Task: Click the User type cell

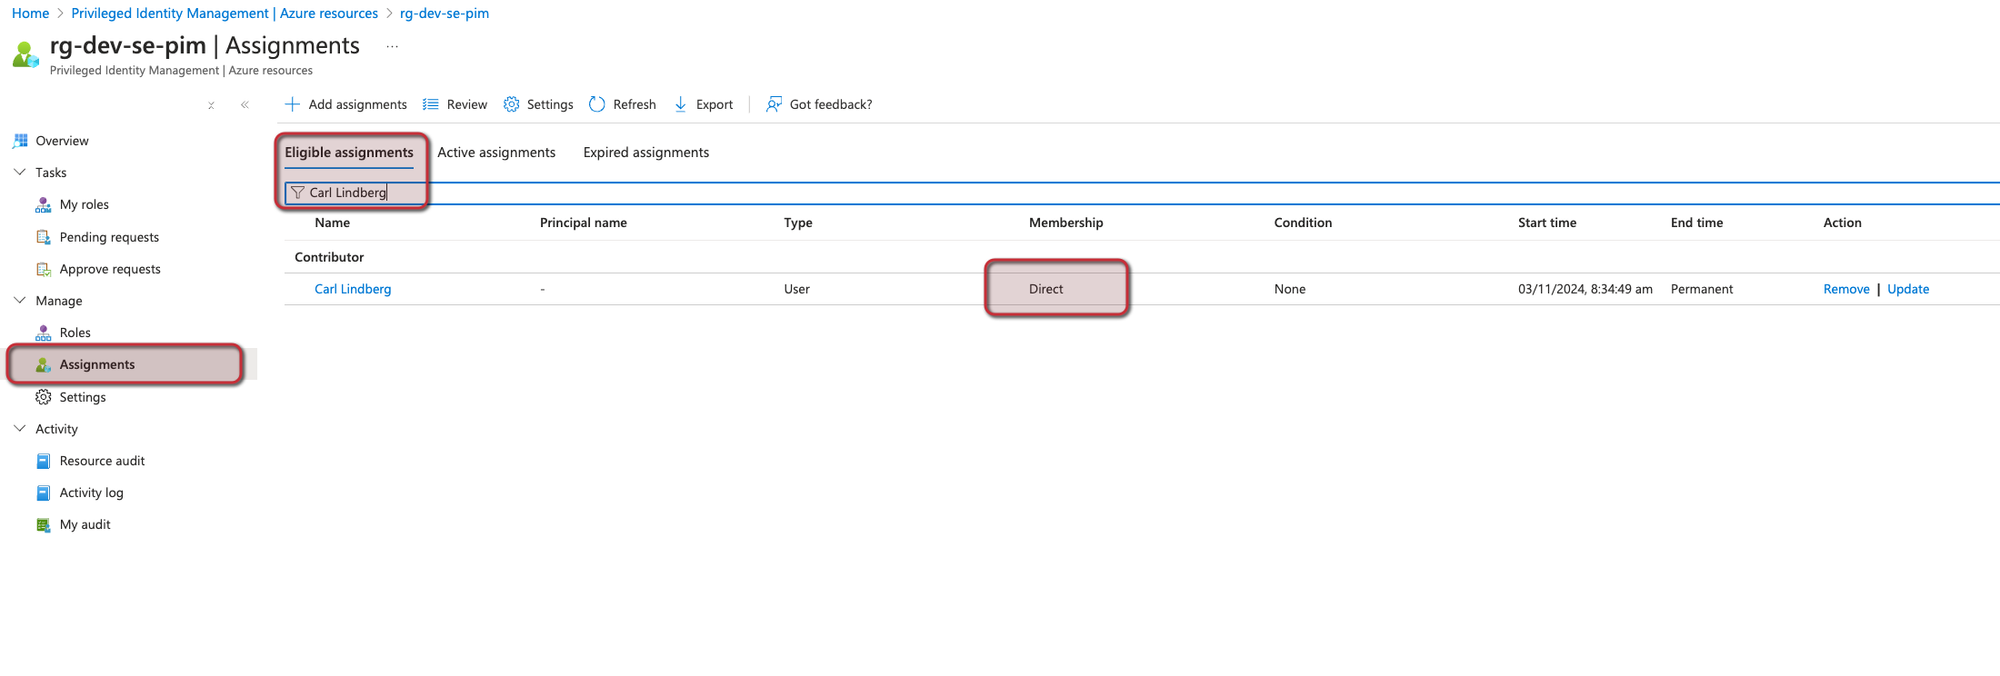Action: click(797, 289)
